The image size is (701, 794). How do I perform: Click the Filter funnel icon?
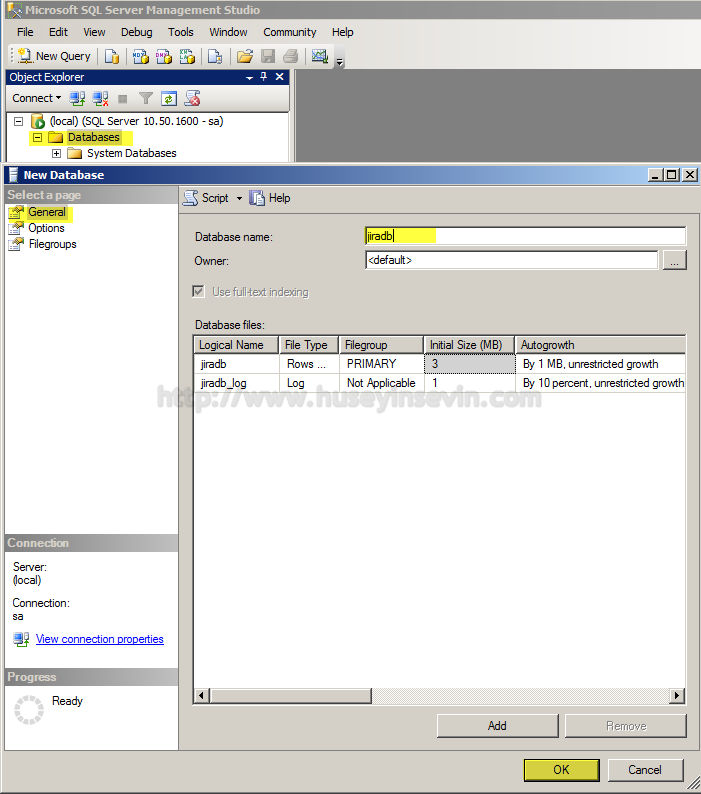click(146, 98)
